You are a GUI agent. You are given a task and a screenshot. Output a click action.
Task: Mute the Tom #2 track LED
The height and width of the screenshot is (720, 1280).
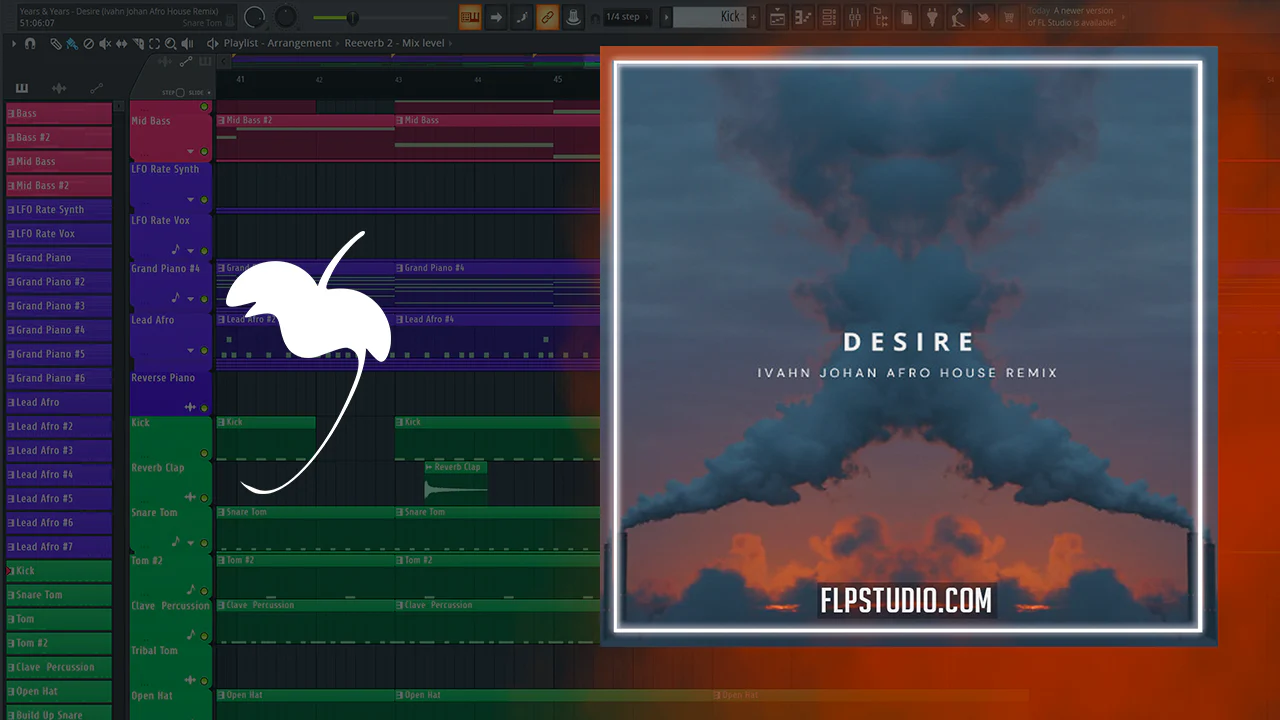pos(204,592)
